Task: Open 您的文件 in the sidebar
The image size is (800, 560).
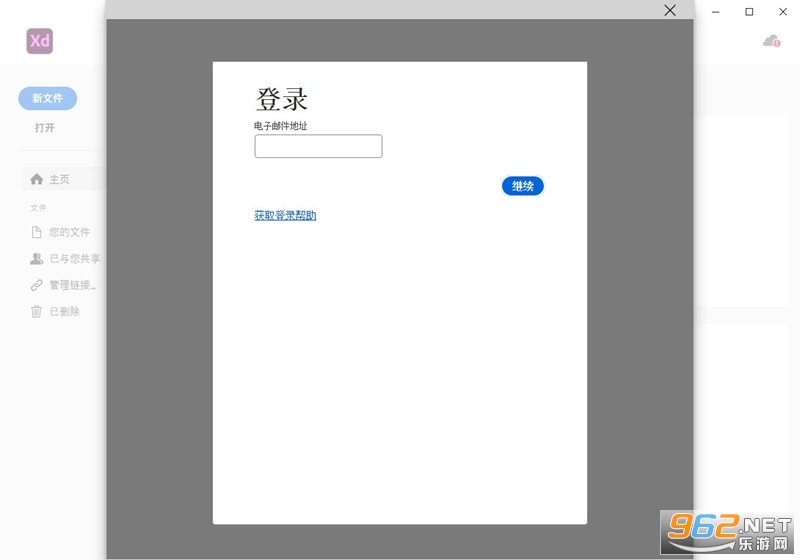Action: point(60,233)
